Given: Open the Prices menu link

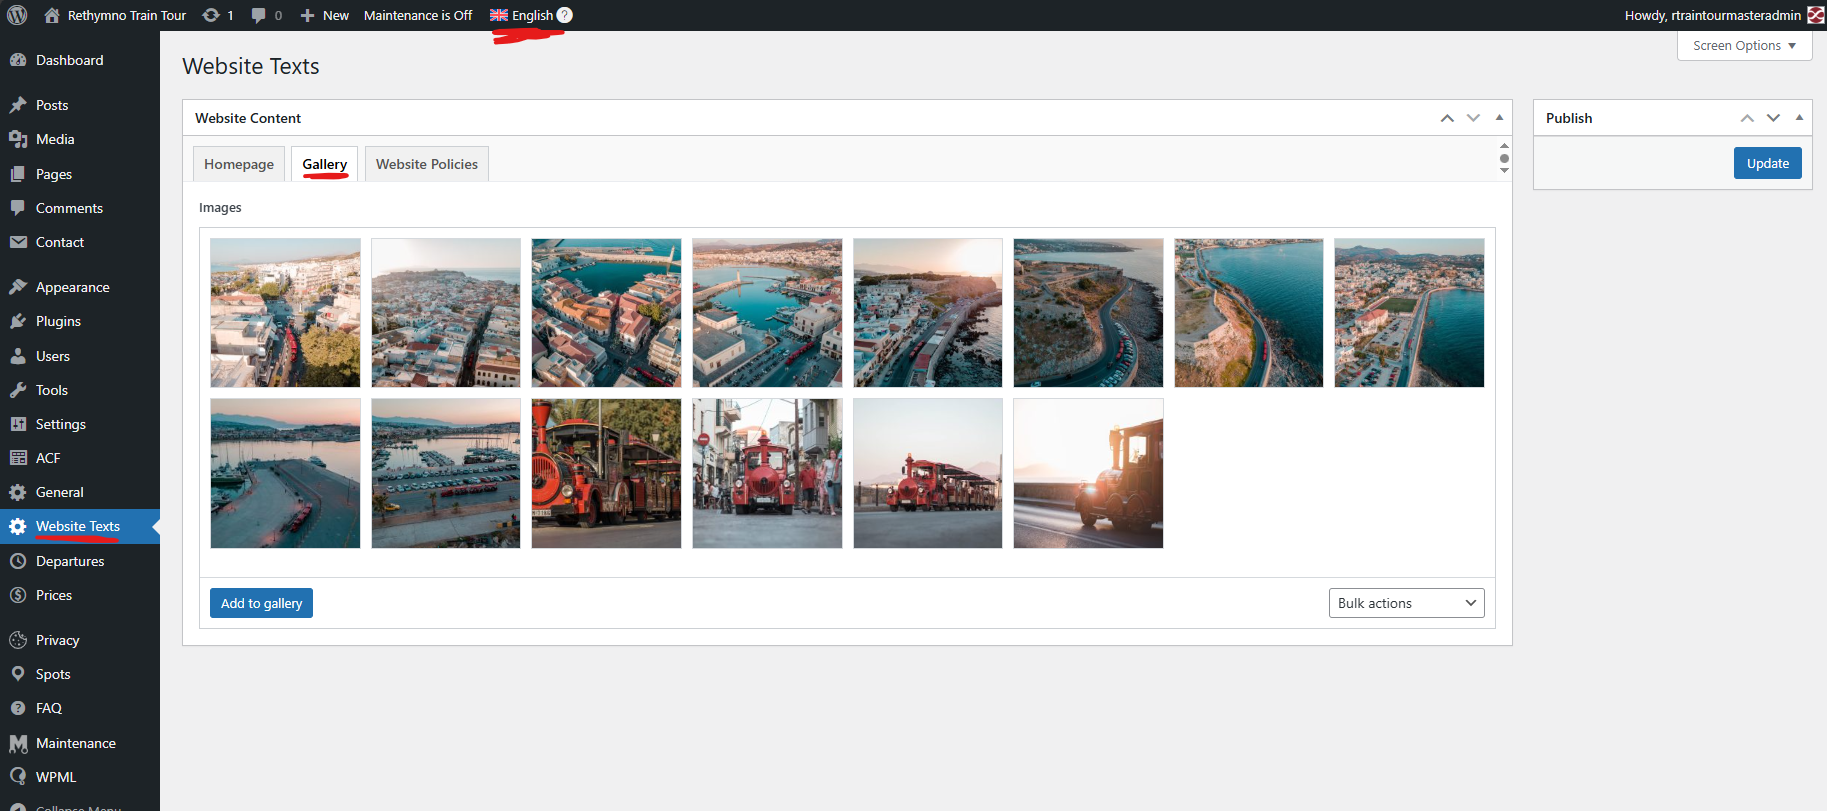Looking at the screenshot, I should pos(54,595).
